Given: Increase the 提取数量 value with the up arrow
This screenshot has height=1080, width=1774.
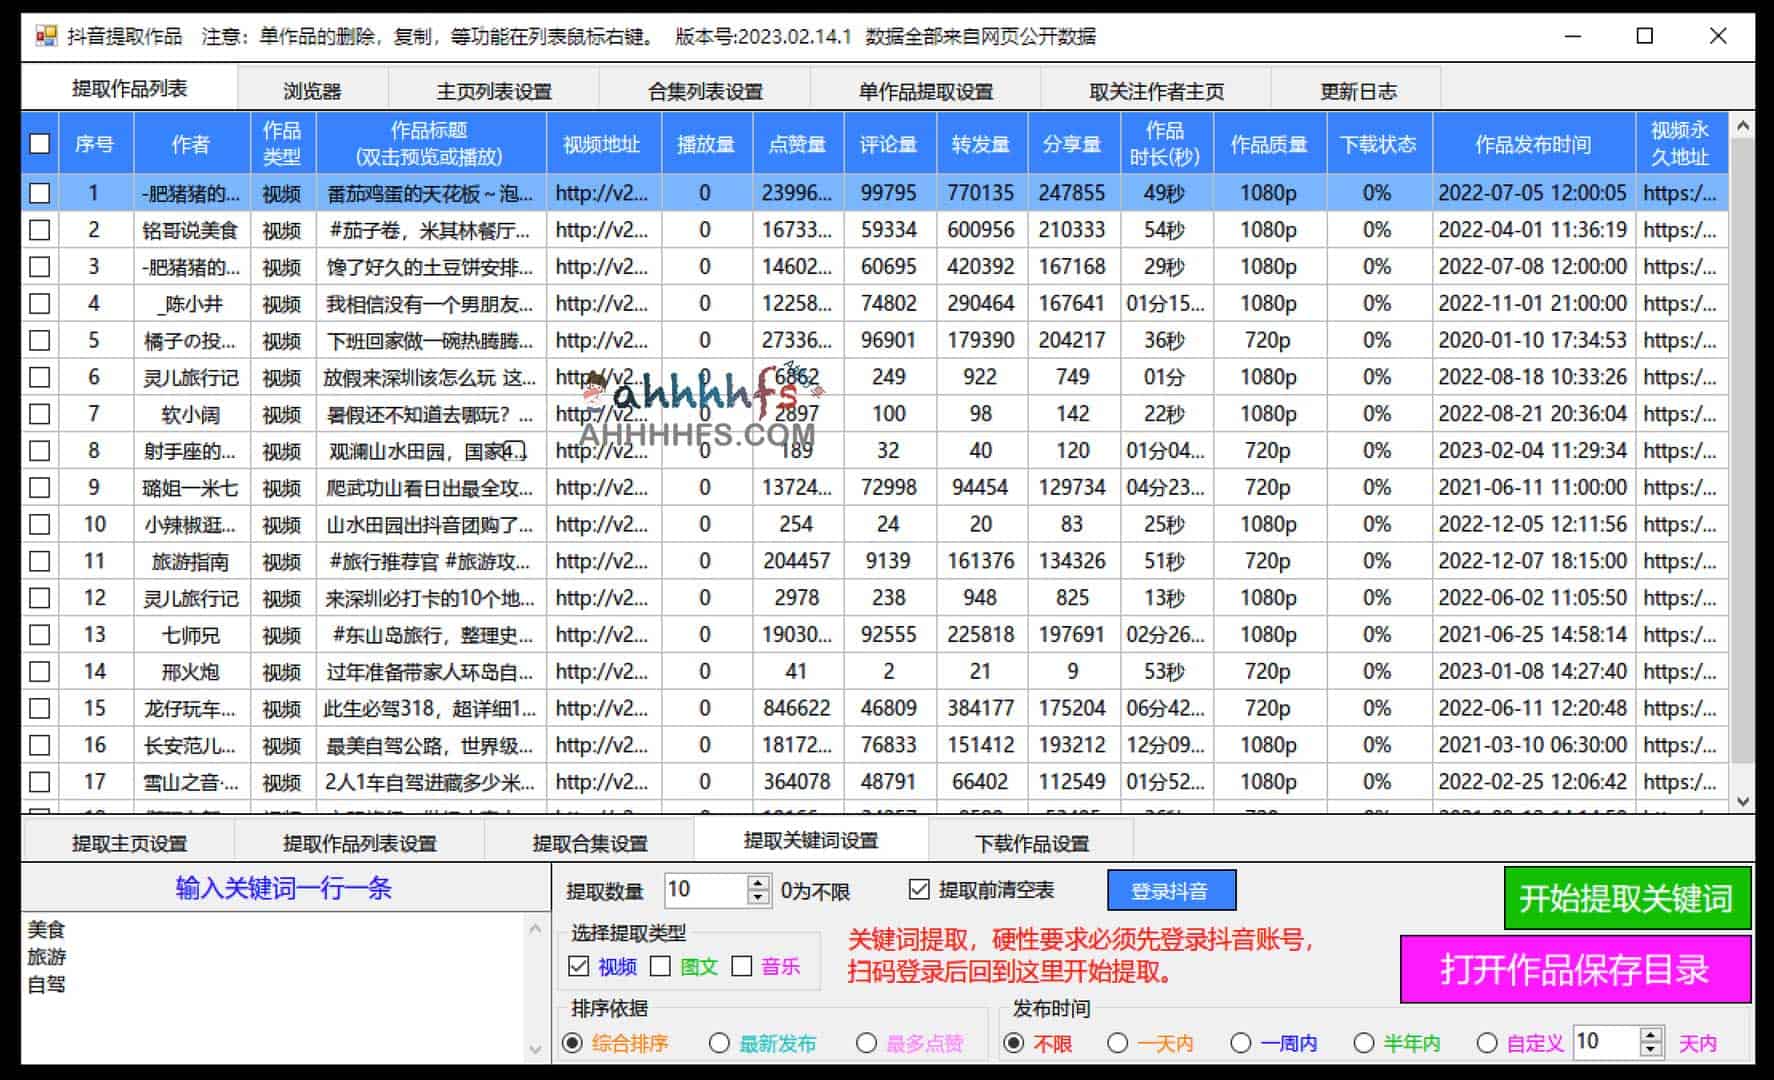Looking at the screenshot, I should (757, 883).
